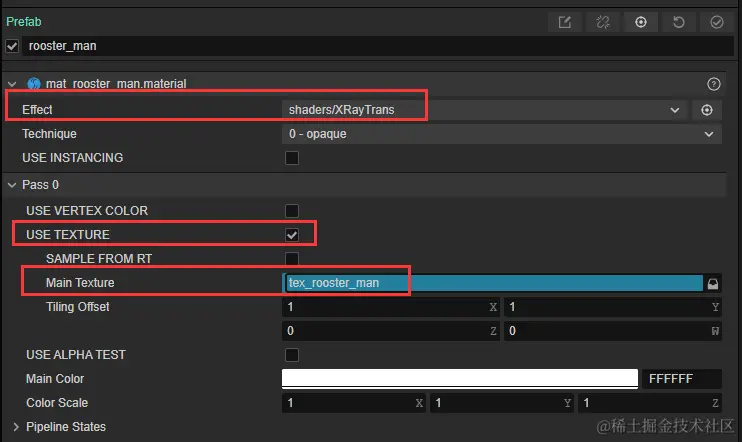The width and height of the screenshot is (742, 442).
Task: Click the Main Color label
Action: tap(55, 379)
